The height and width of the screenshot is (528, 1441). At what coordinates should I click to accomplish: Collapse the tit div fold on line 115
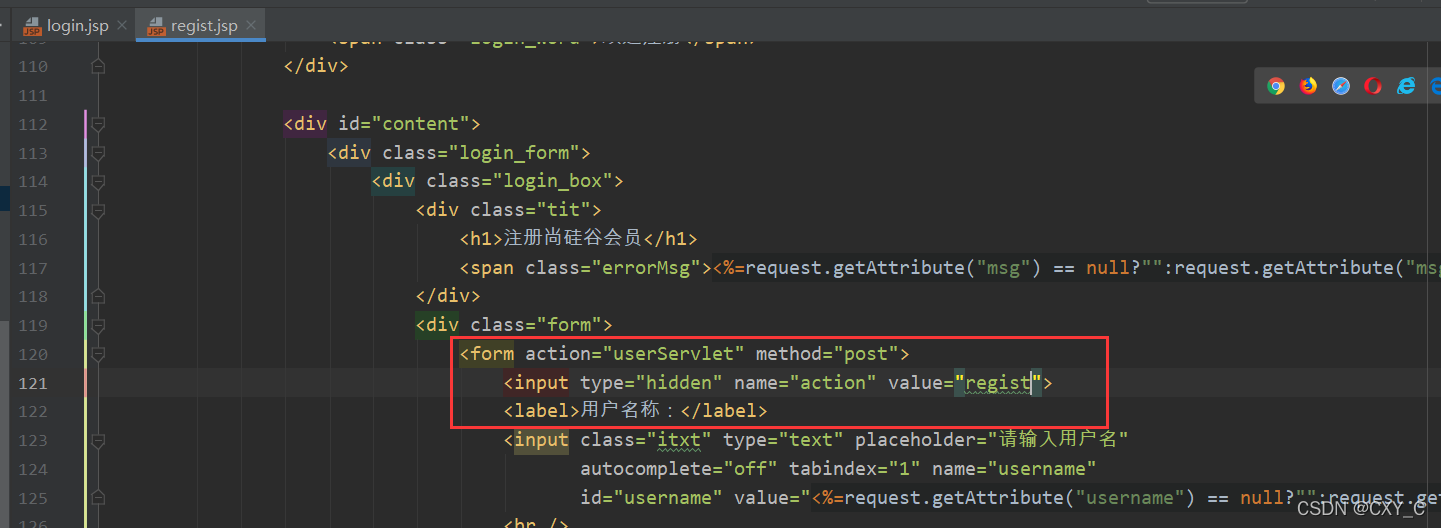click(98, 211)
